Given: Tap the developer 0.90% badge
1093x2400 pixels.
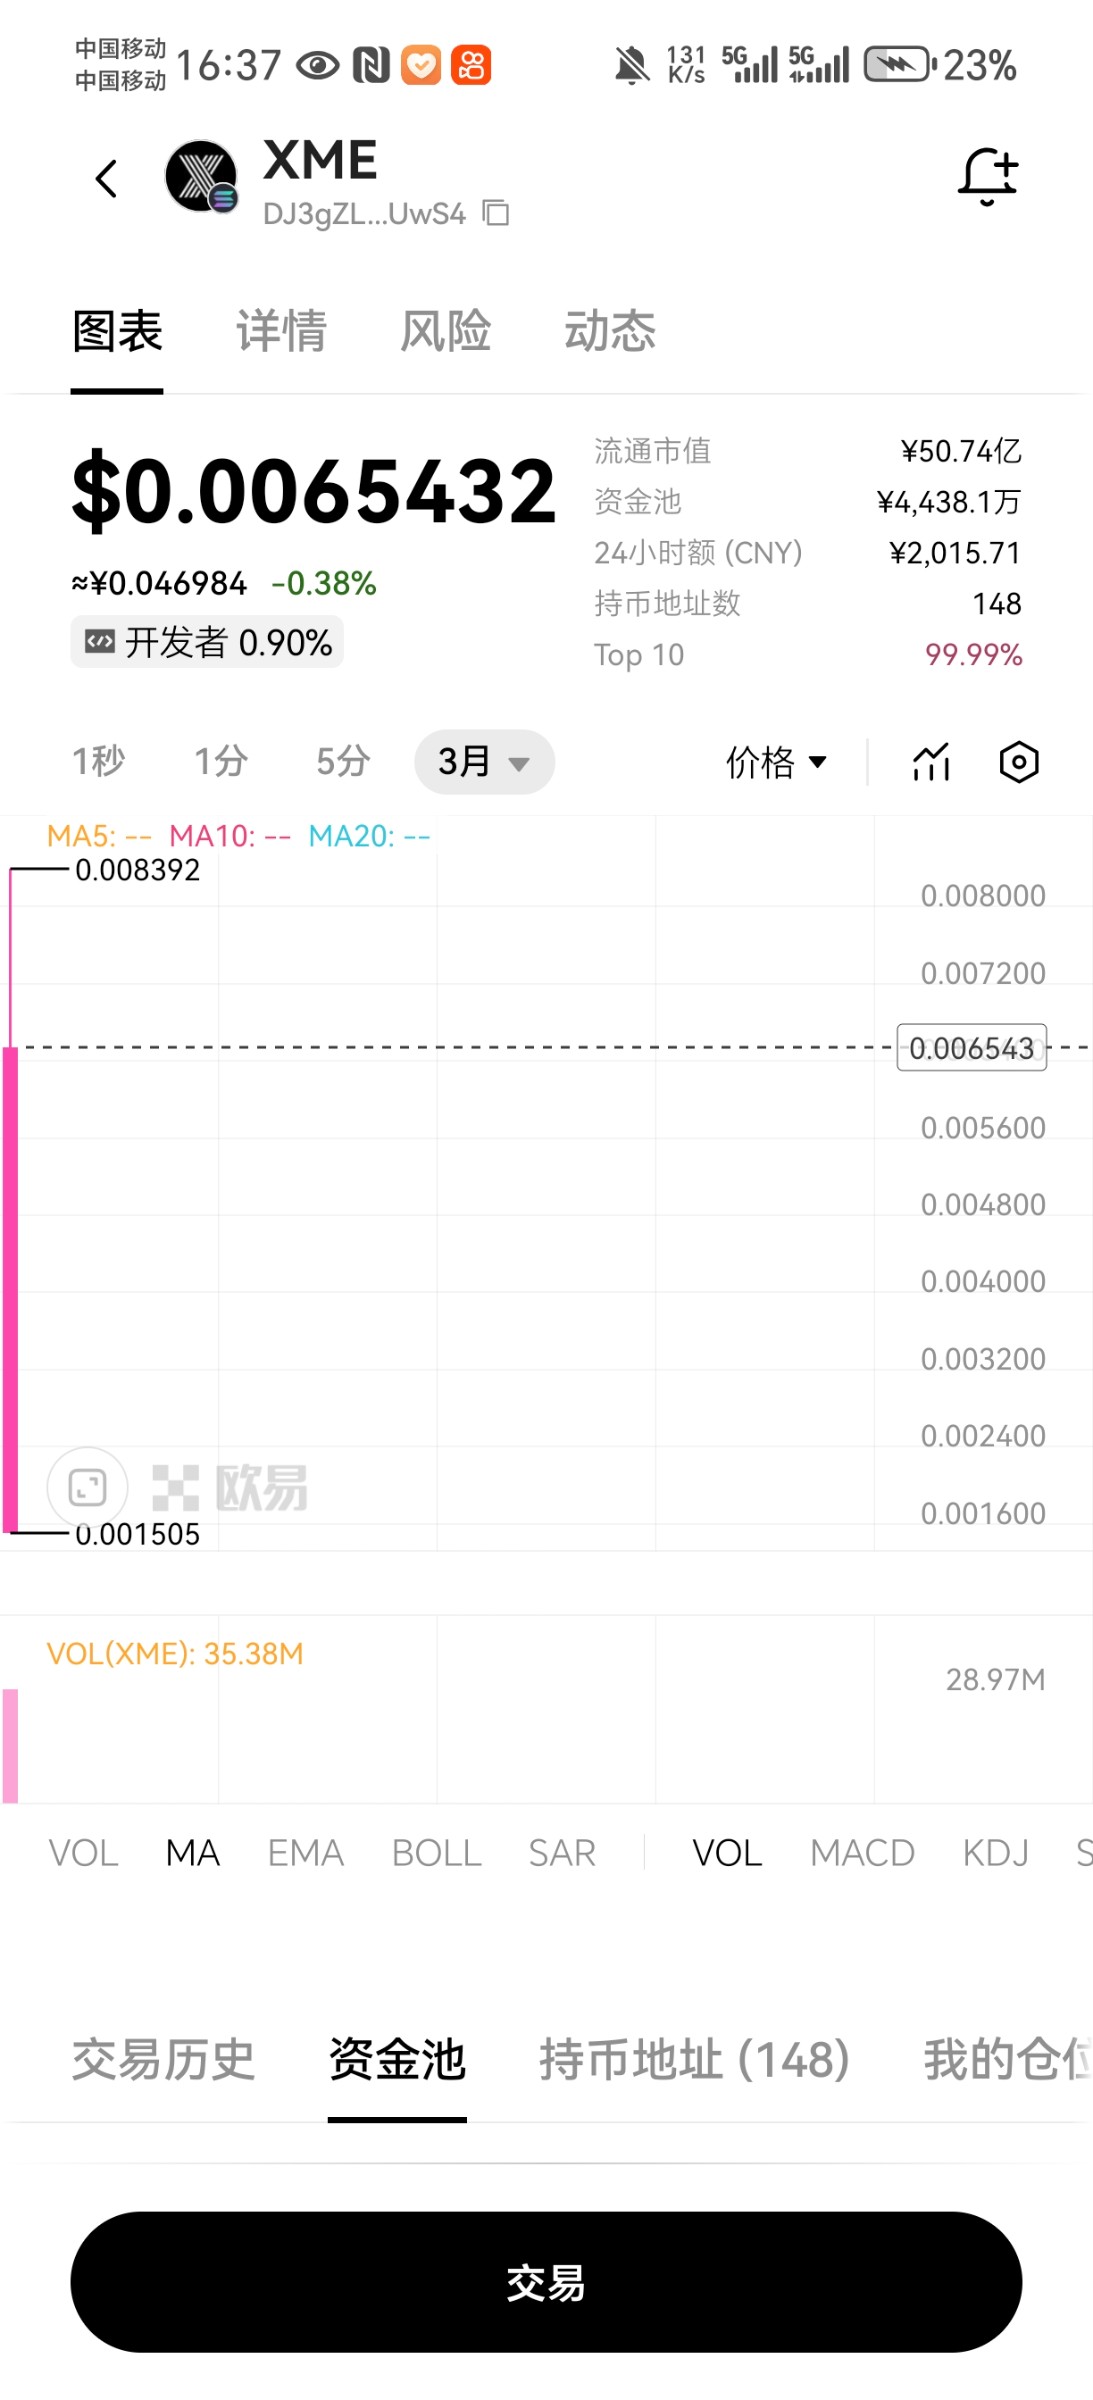Looking at the screenshot, I should 207,642.
